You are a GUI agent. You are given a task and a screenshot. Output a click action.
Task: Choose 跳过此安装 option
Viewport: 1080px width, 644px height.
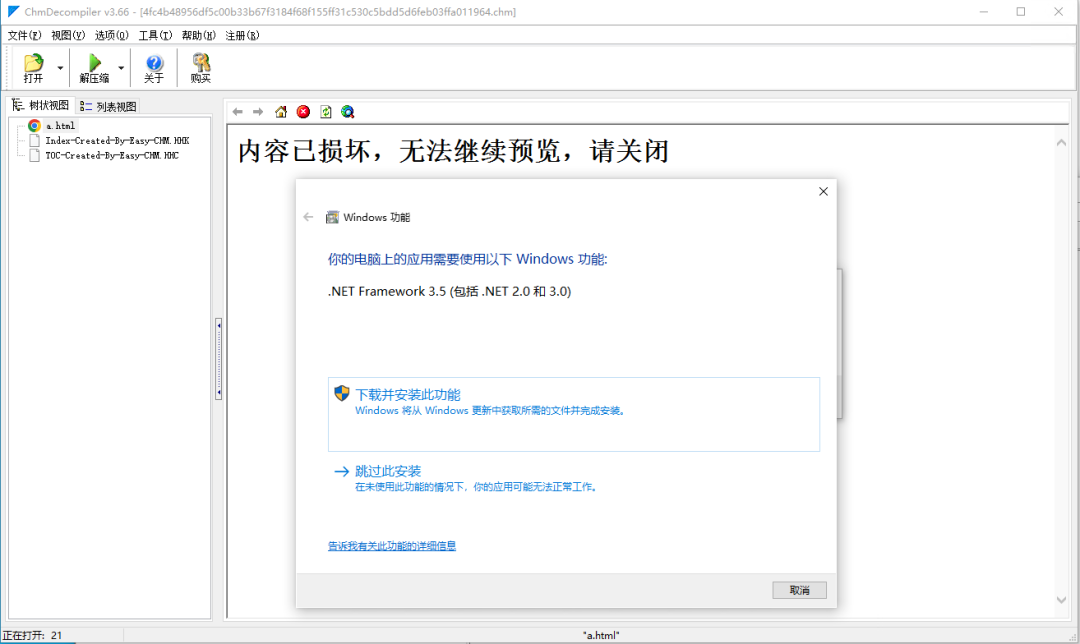click(574, 478)
